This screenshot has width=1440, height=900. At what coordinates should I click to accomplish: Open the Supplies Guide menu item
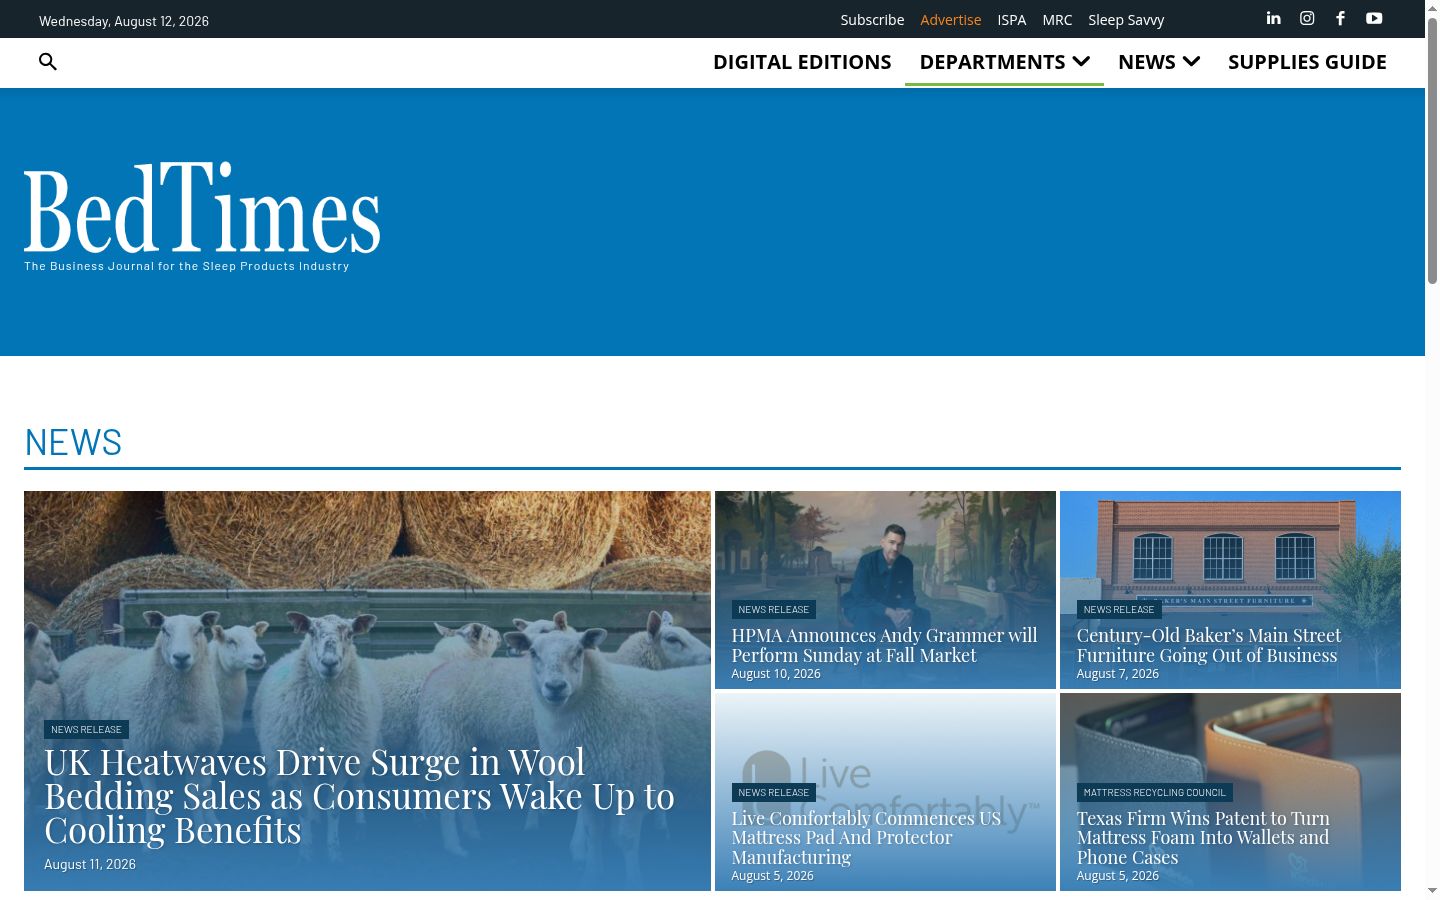(1307, 62)
